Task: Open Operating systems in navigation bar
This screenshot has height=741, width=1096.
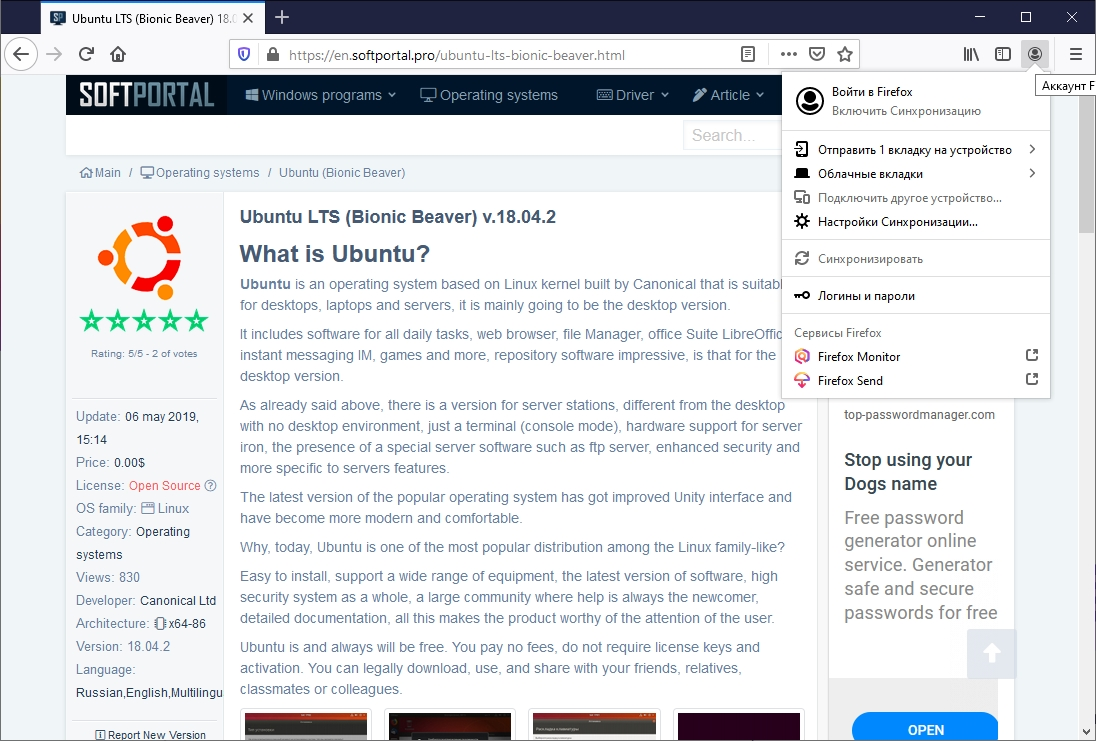Action: [x=489, y=95]
